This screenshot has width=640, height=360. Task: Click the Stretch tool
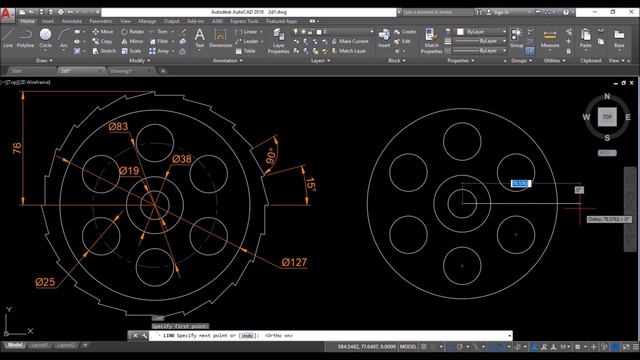[104, 51]
